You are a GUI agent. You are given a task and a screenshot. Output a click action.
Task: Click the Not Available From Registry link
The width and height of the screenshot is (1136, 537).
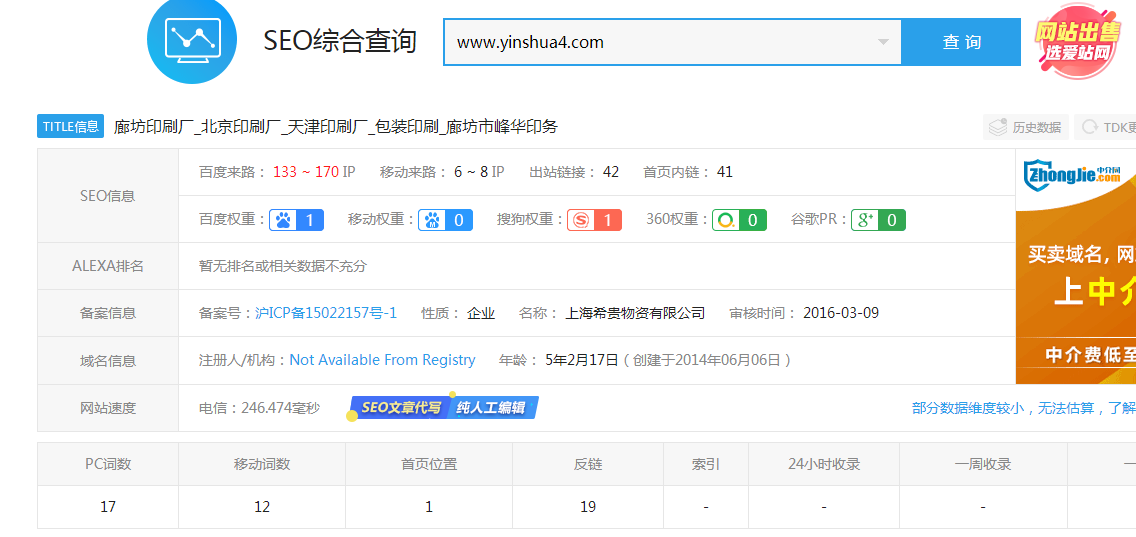pos(382,360)
